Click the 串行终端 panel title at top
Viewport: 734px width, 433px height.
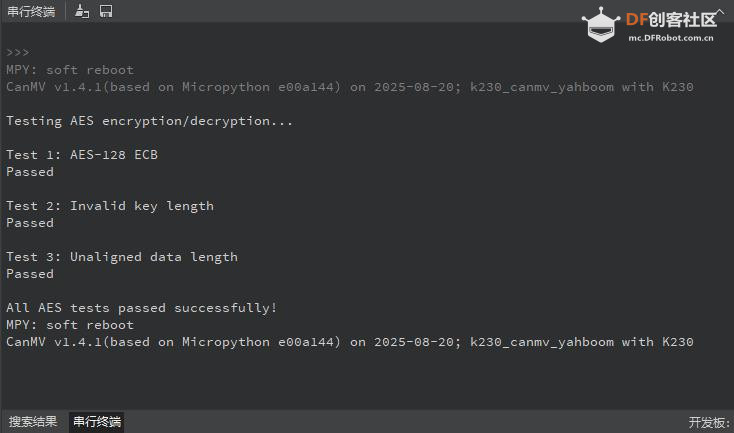31,11
